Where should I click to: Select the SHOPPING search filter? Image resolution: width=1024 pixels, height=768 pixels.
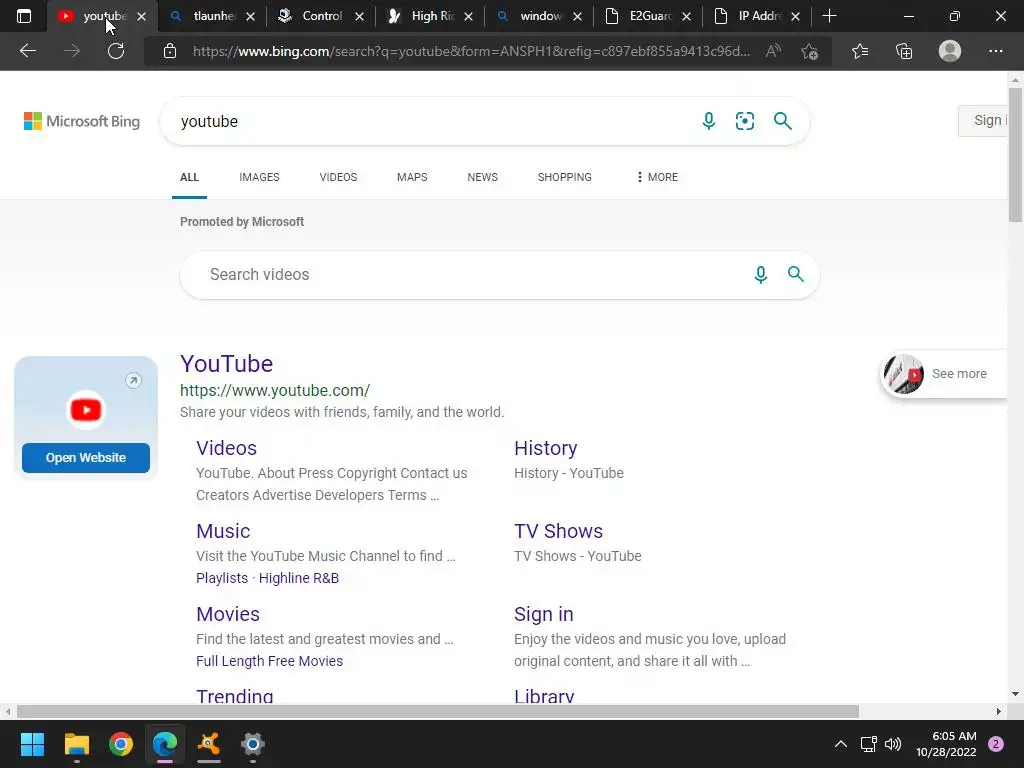click(x=564, y=177)
